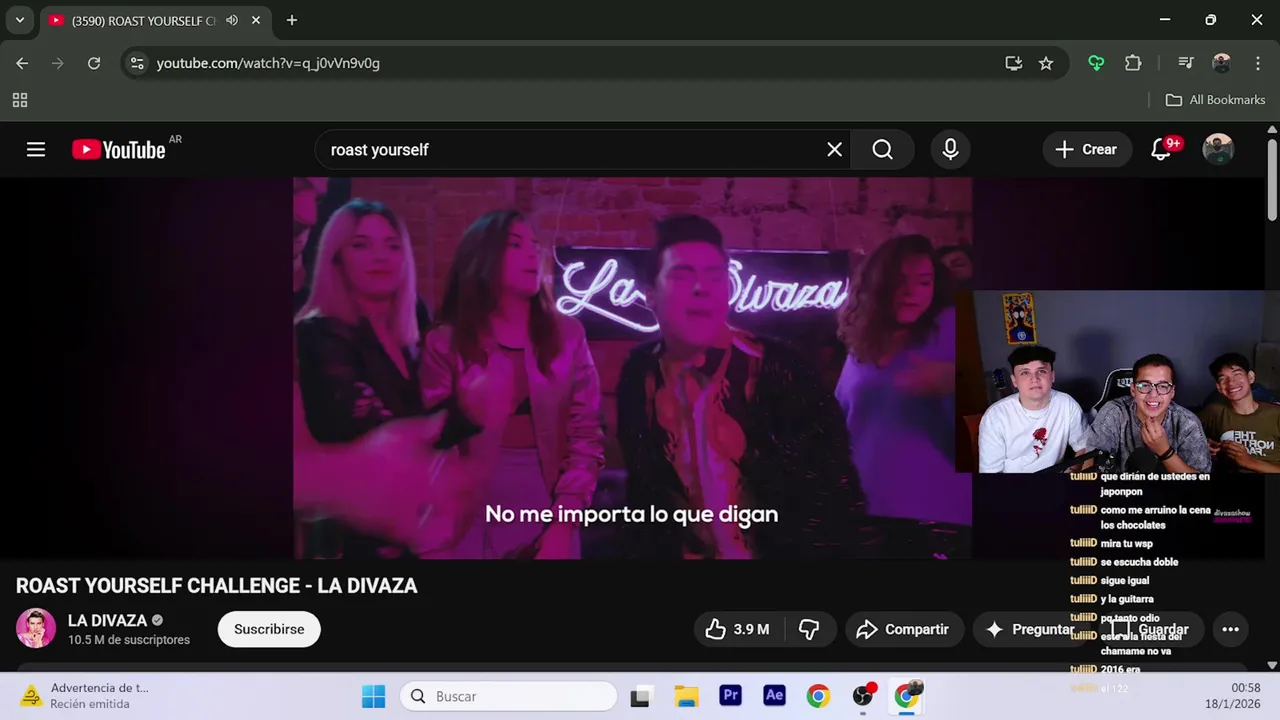The height and width of the screenshot is (720, 1280).
Task: Close the ROAST YOURSELF tab
Action: coord(257,20)
